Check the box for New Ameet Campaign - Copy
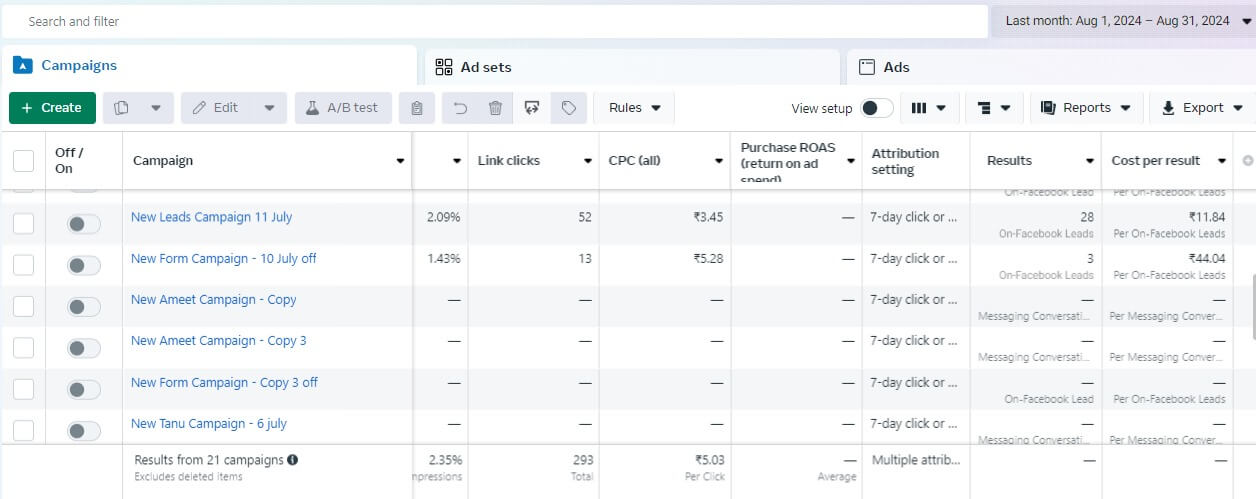 [x=23, y=306]
